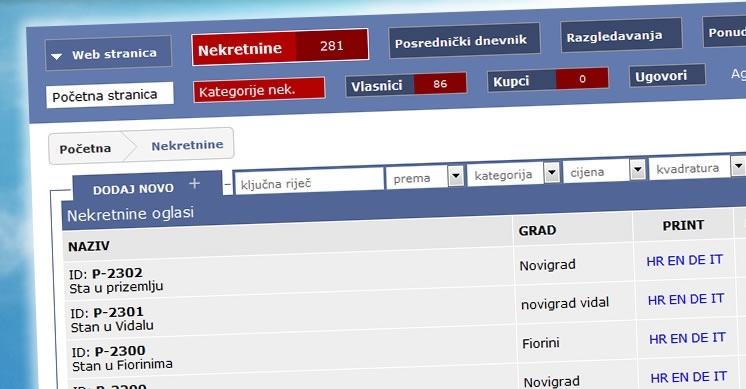Screen dimensions: 746x389
Task: Click the DODAJ NOVO tab
Action: 147,186
